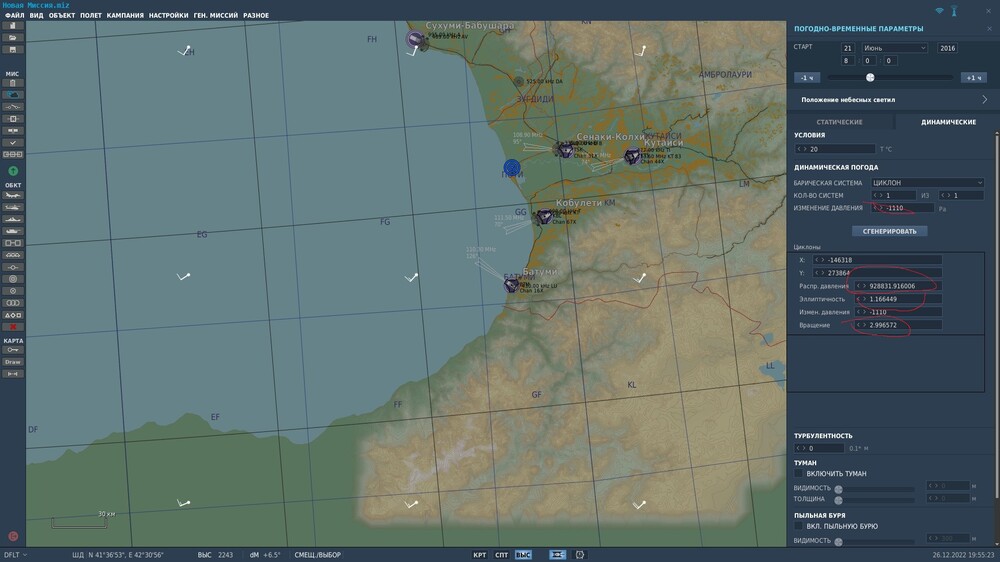Screen dimensions: 1000x562
Task: Click the static object icon
Action: point(13,244)
